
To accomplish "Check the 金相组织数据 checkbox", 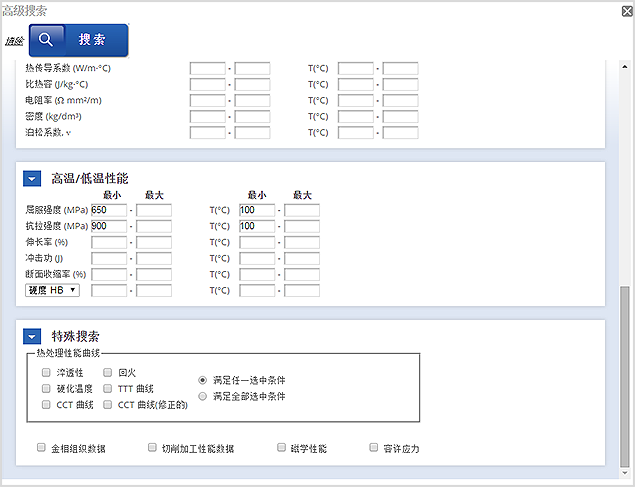I will [41, 448].
